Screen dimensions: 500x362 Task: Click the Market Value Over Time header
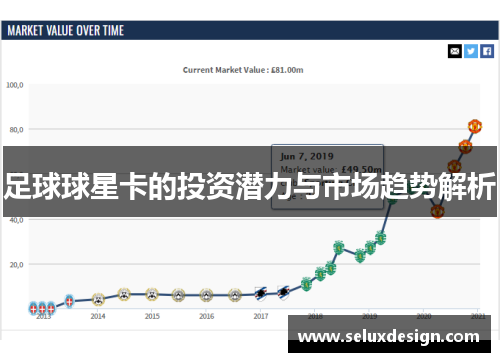(x=66, y=31)
